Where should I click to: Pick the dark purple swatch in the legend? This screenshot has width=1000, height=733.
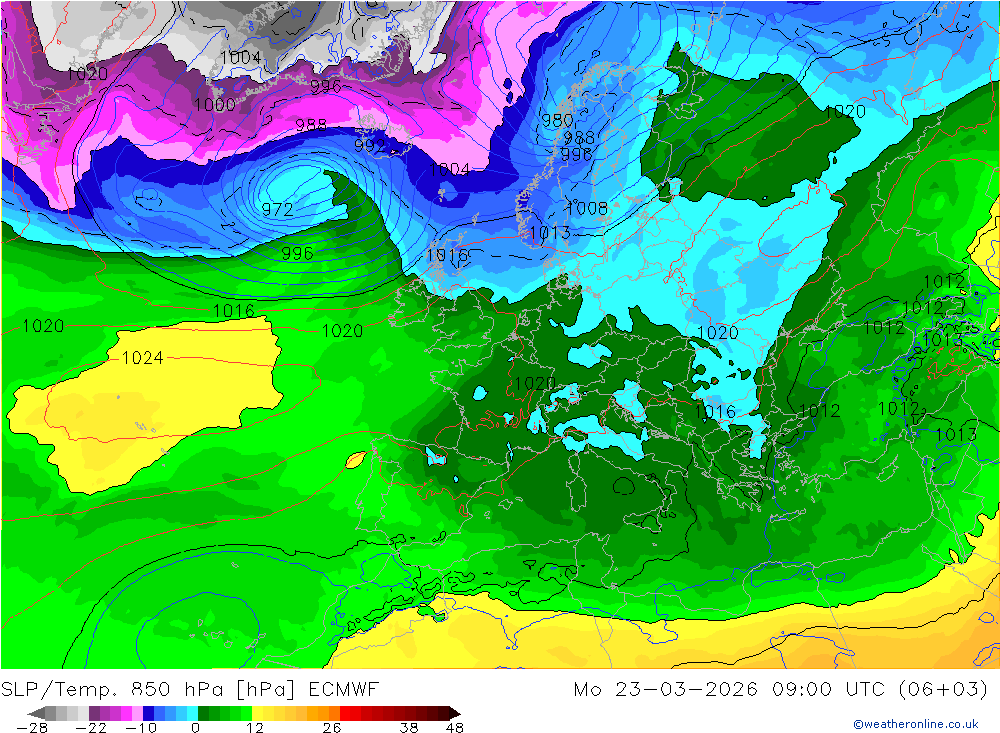pyautogui.click(x=94, y=713)
